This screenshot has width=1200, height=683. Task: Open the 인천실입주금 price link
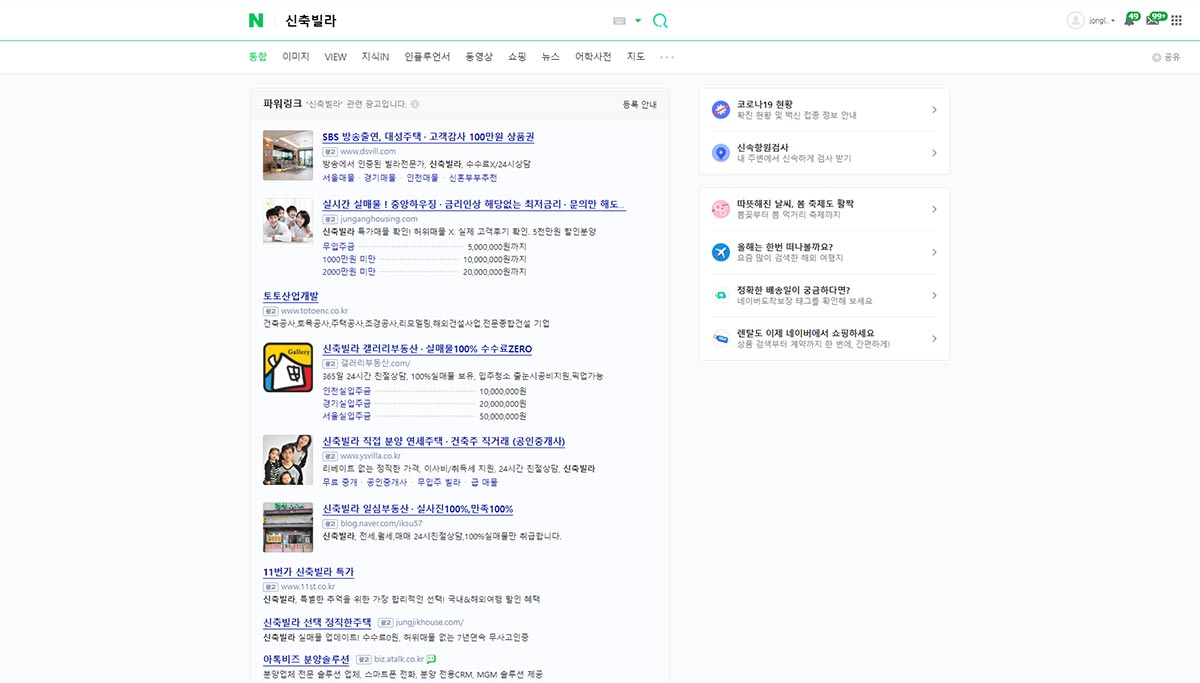click(x=346, y=390)
